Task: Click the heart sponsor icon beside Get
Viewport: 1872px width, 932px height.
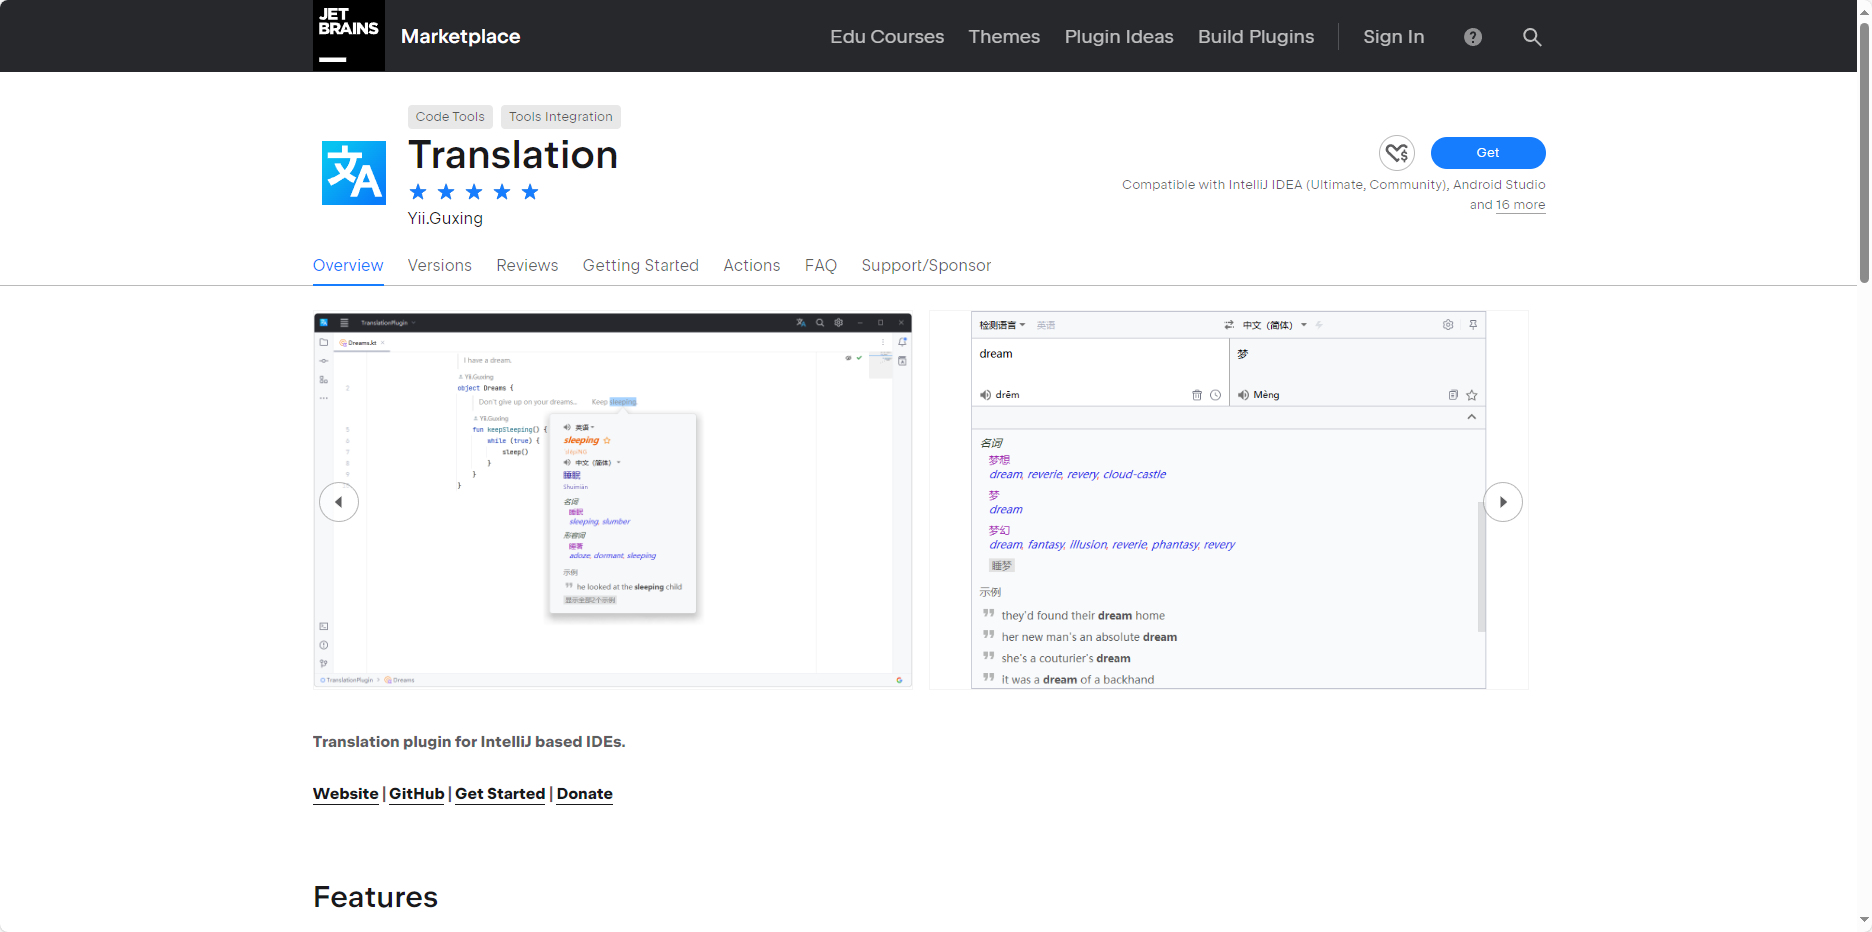Action: click(1397, 153)
